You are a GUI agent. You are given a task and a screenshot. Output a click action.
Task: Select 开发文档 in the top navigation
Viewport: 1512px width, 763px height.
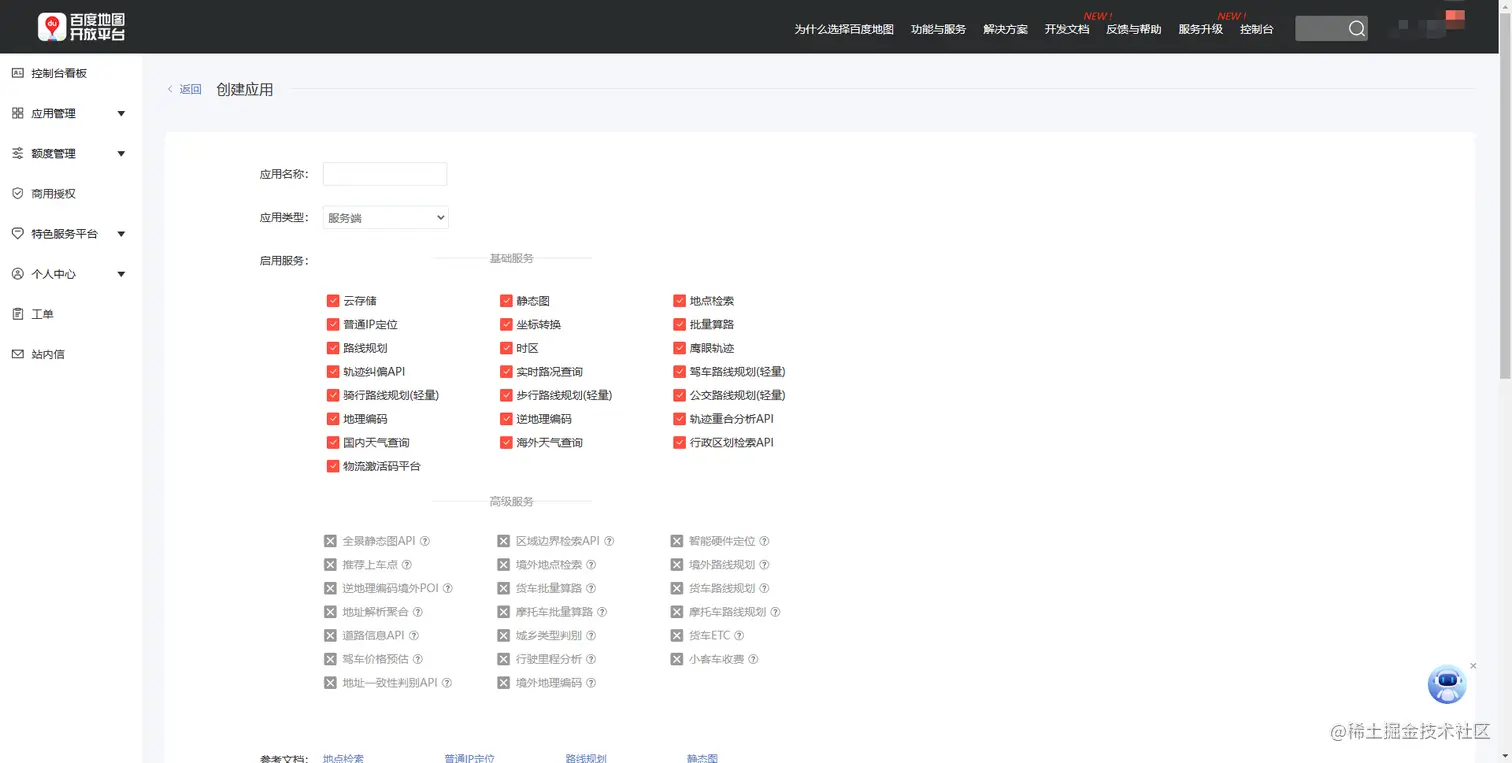tap(1066, 29)
